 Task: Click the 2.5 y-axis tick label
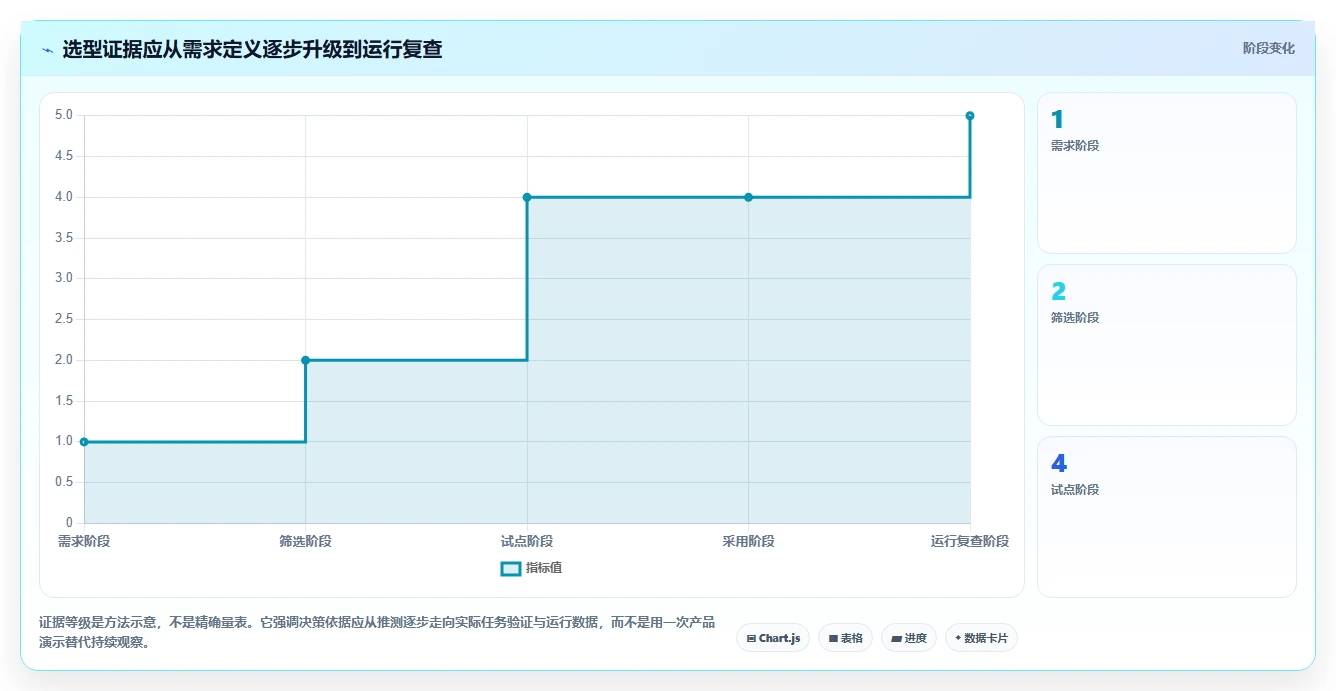(64, 319)
